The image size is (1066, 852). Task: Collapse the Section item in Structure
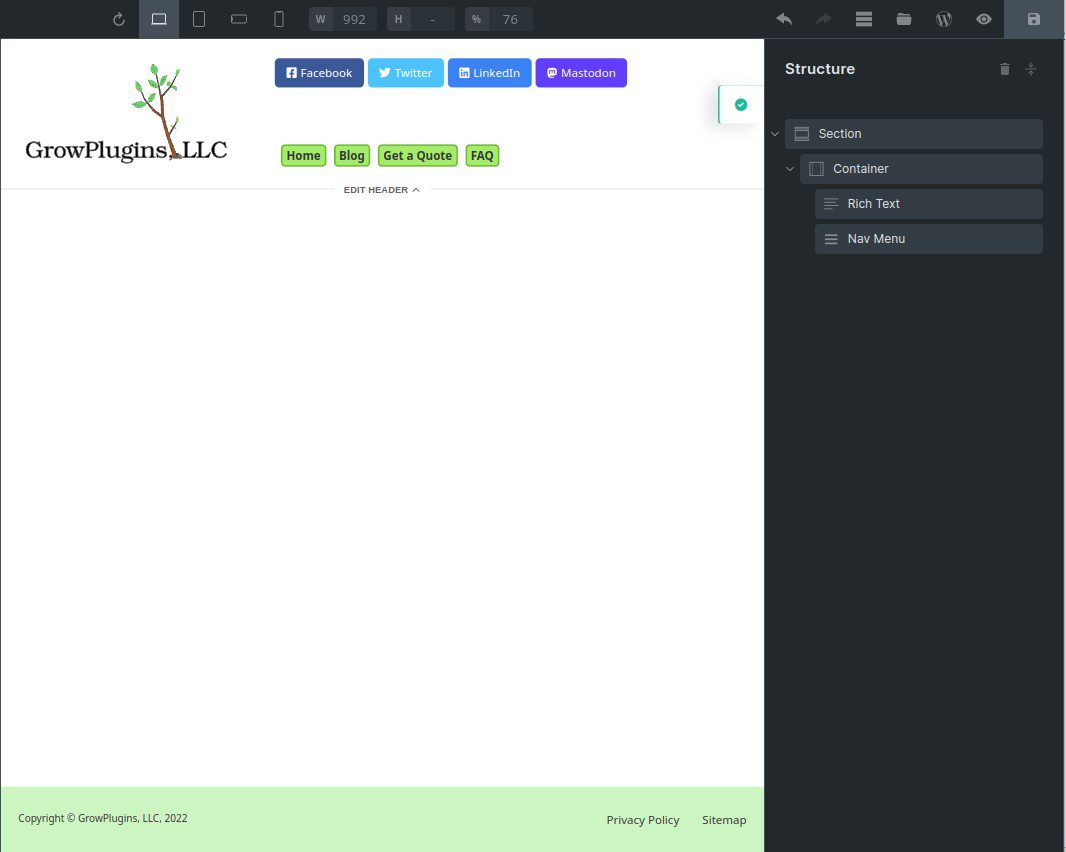point(774,133)
